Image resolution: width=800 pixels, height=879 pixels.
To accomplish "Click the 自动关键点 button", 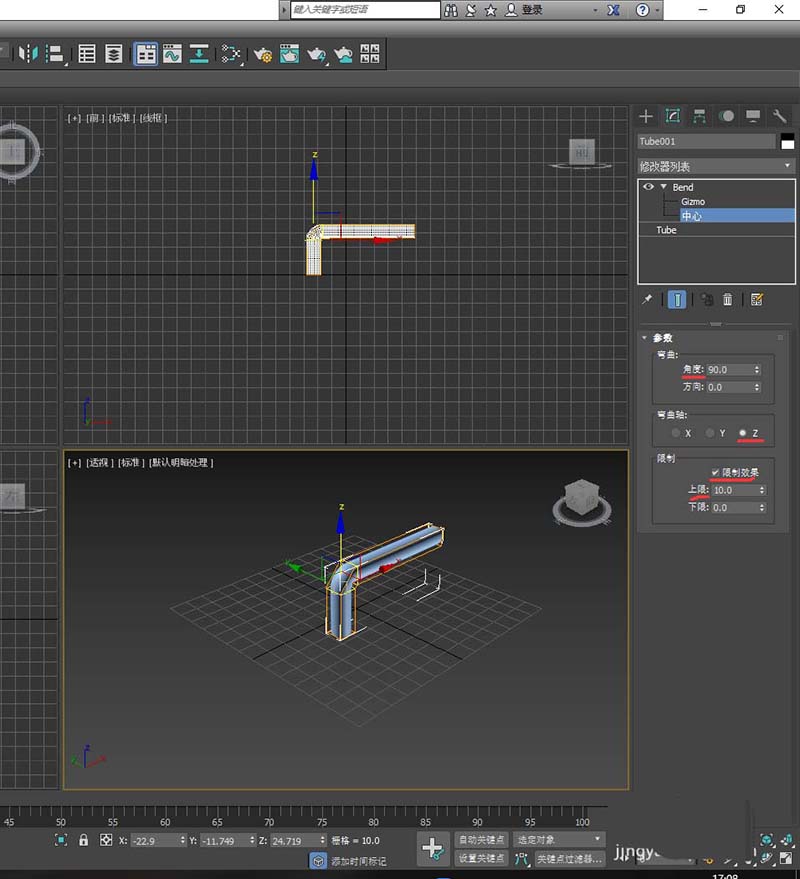I will [481, 839].
